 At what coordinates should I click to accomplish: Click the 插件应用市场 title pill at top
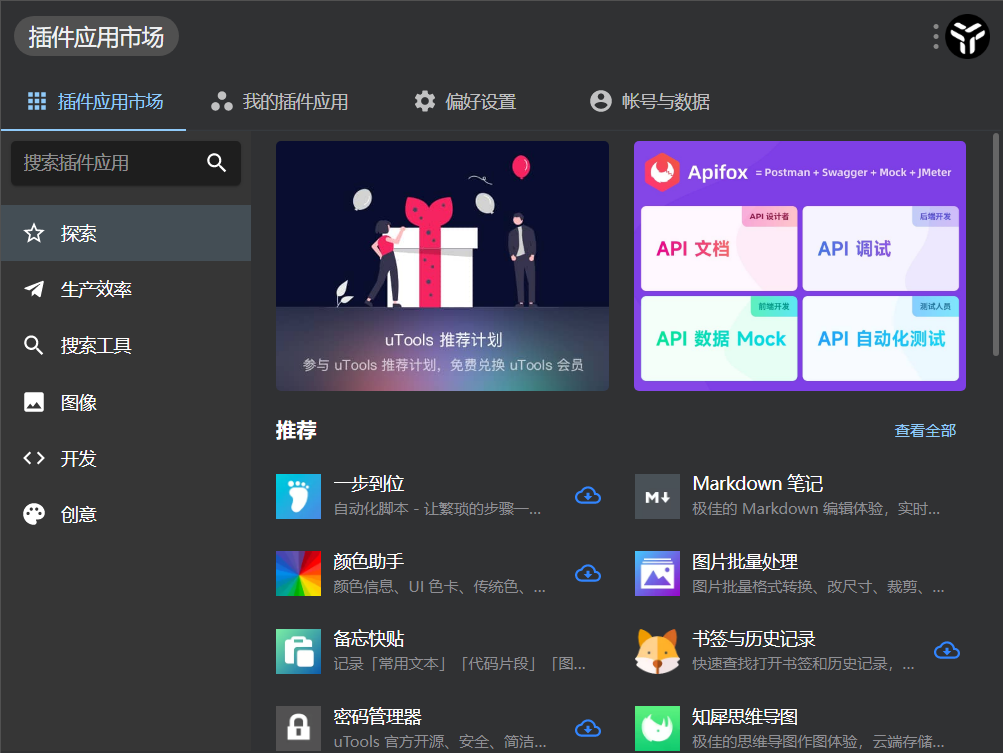96,36
